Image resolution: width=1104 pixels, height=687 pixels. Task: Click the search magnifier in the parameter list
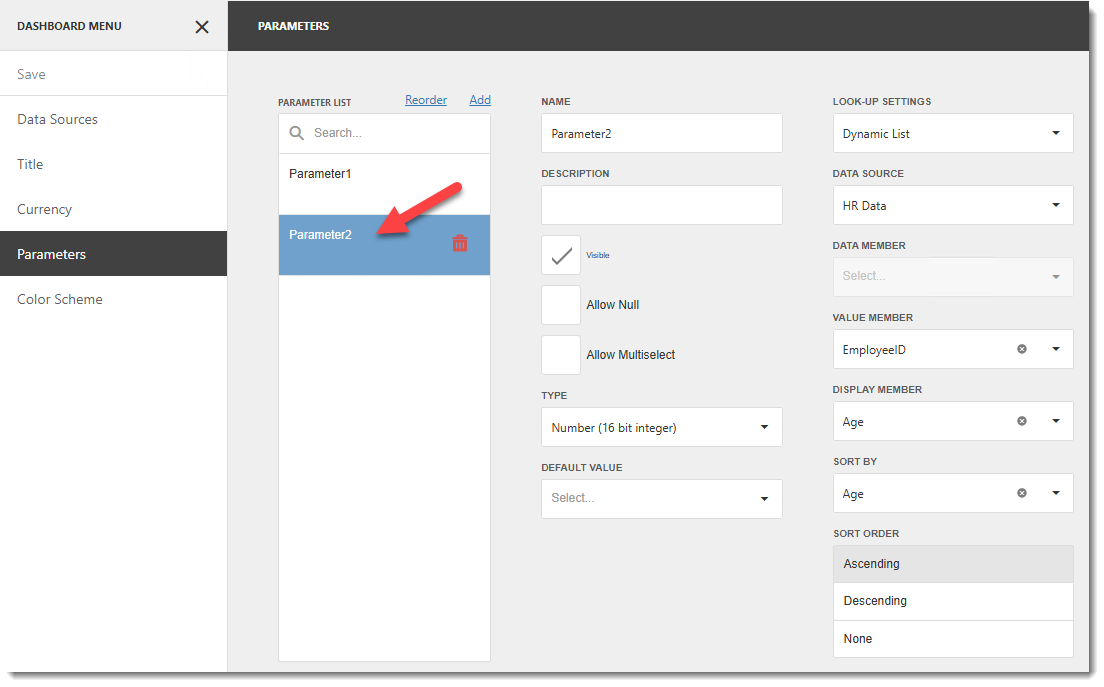(295, 132)
